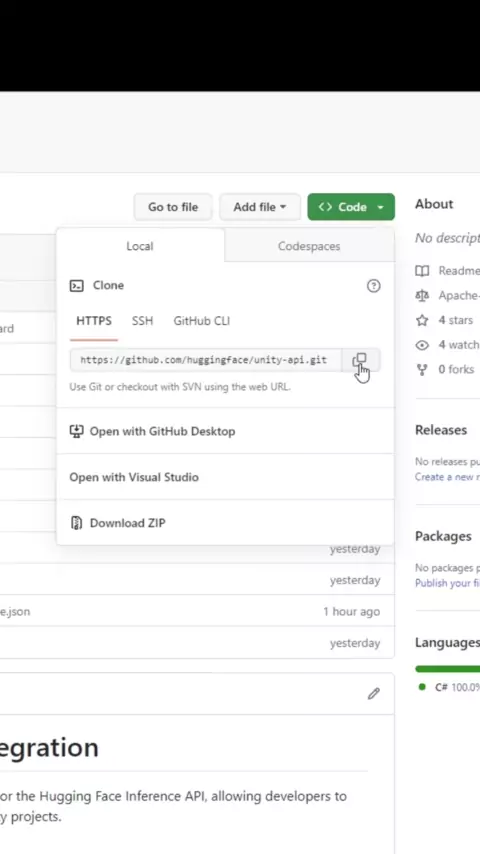This screenshot has height=854, width=480.
Task: Click the '1 hour ago' timestamp
Action: click(x=351, y=612)
